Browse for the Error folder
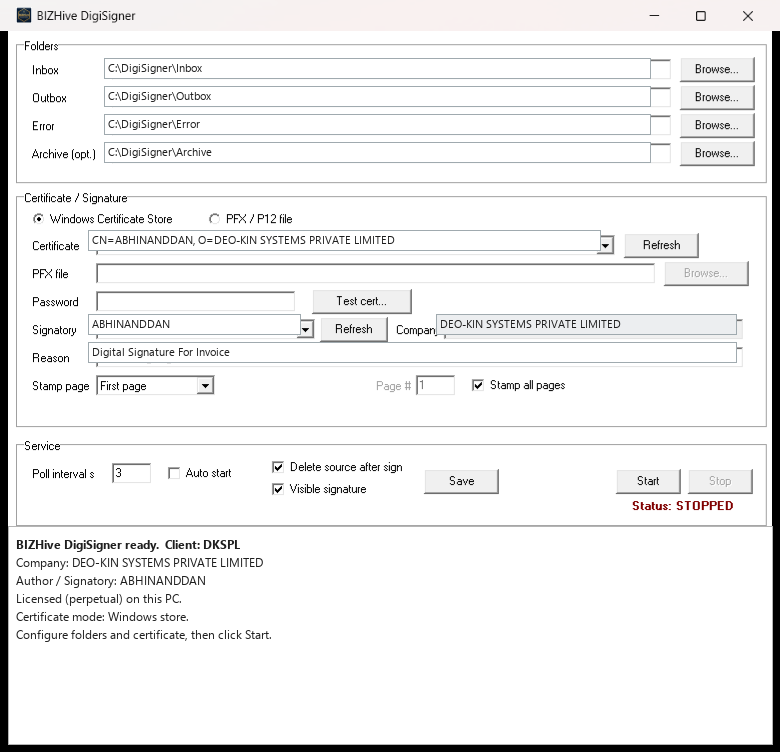 pos(717,125)
